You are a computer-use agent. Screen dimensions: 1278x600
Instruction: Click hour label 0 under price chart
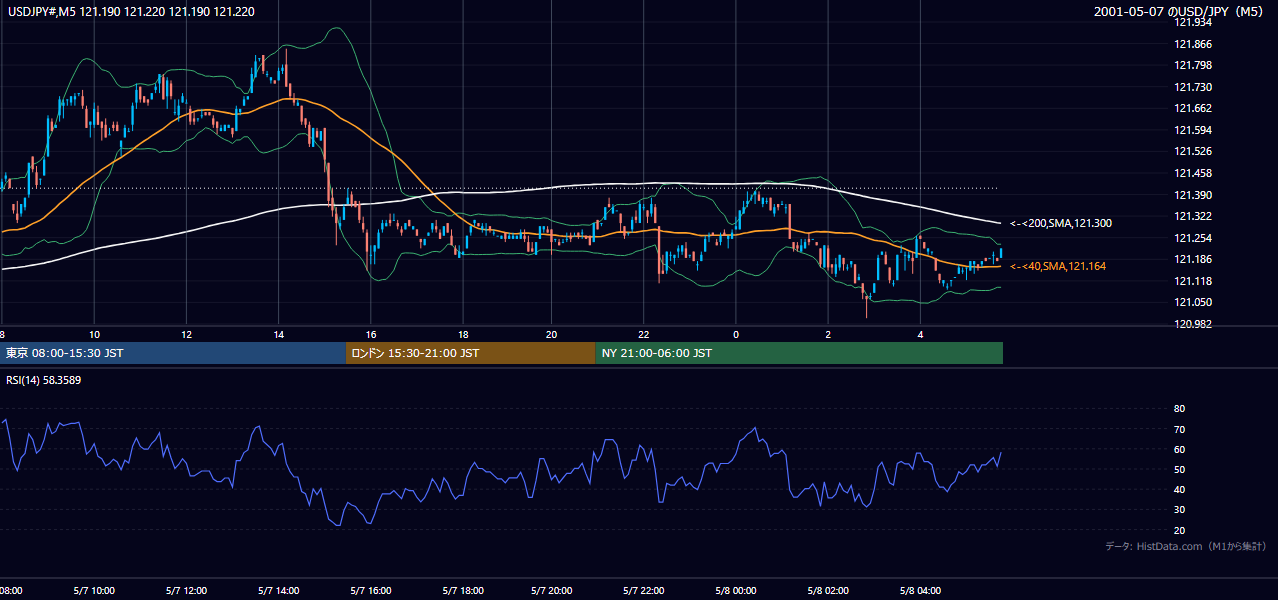[x=736, y=334]
